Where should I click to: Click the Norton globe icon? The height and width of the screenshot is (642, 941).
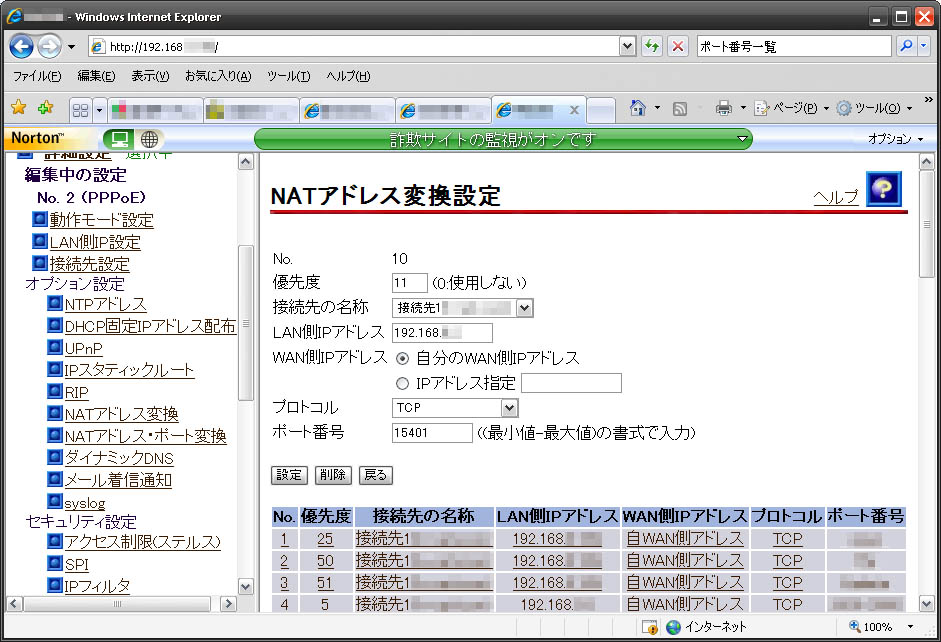pyautogui.click(x=149, y=139)
